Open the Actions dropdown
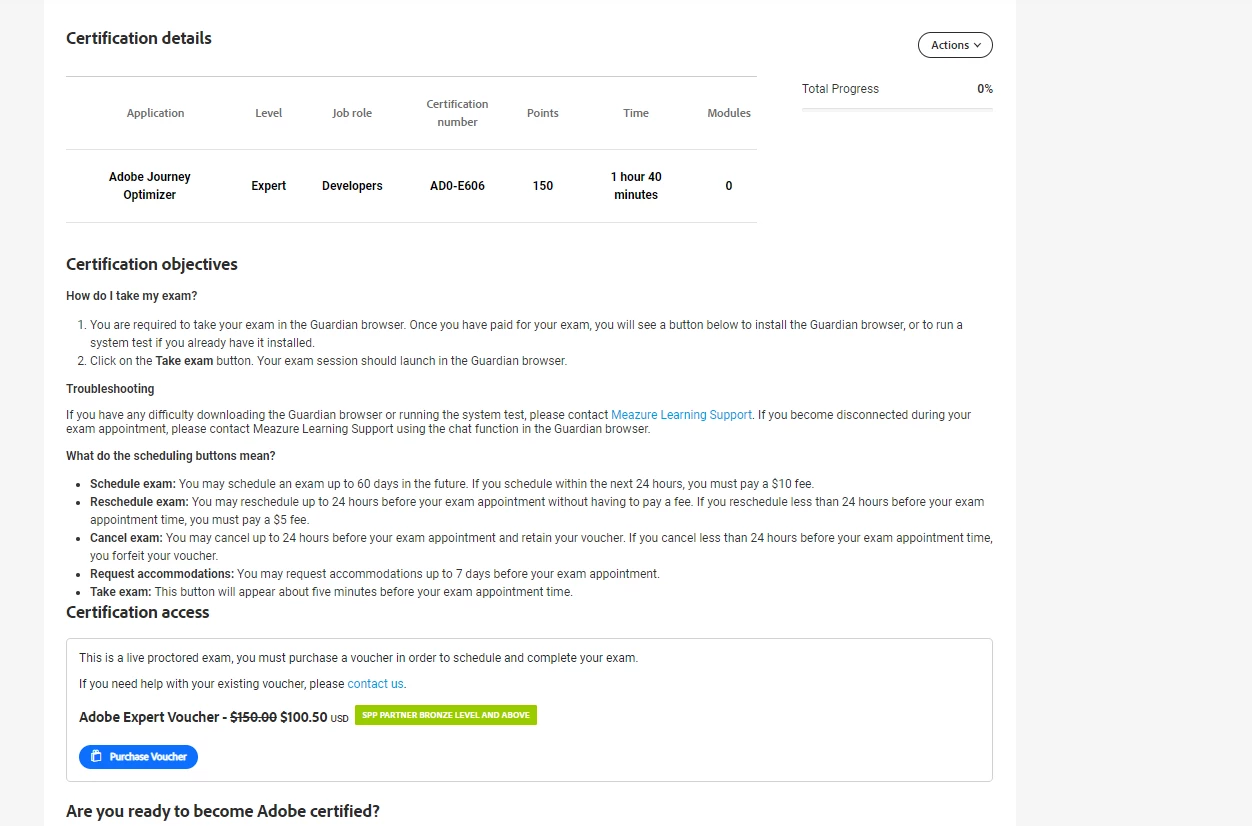The image size is (1252, 826). 955,45
